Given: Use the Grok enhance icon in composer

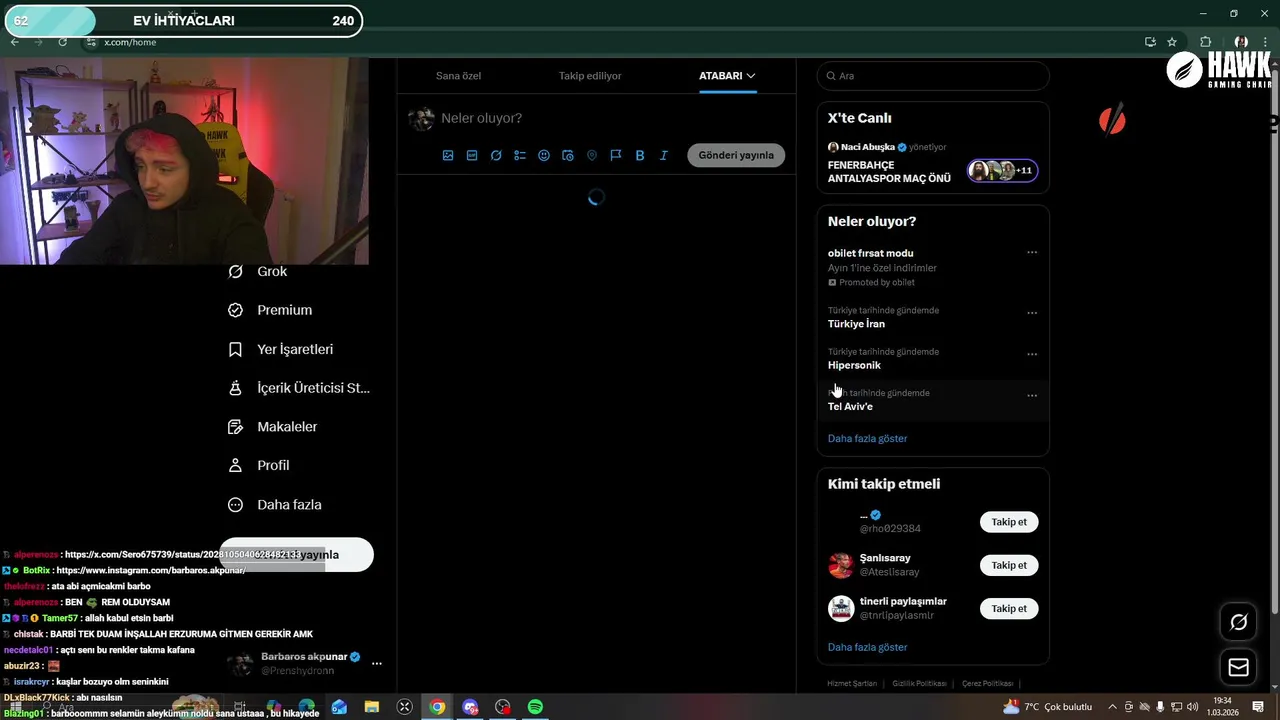Looking at the screenshot, I should [496, 155].
